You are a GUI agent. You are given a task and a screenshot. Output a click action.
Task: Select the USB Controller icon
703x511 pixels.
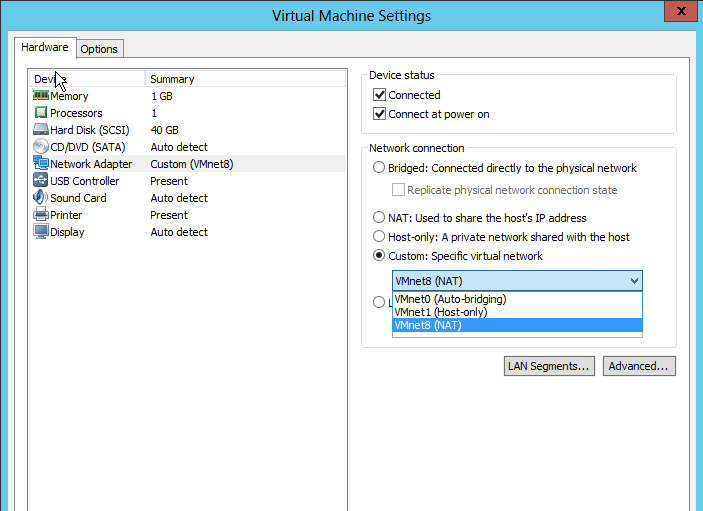click(x=41, y=181)
